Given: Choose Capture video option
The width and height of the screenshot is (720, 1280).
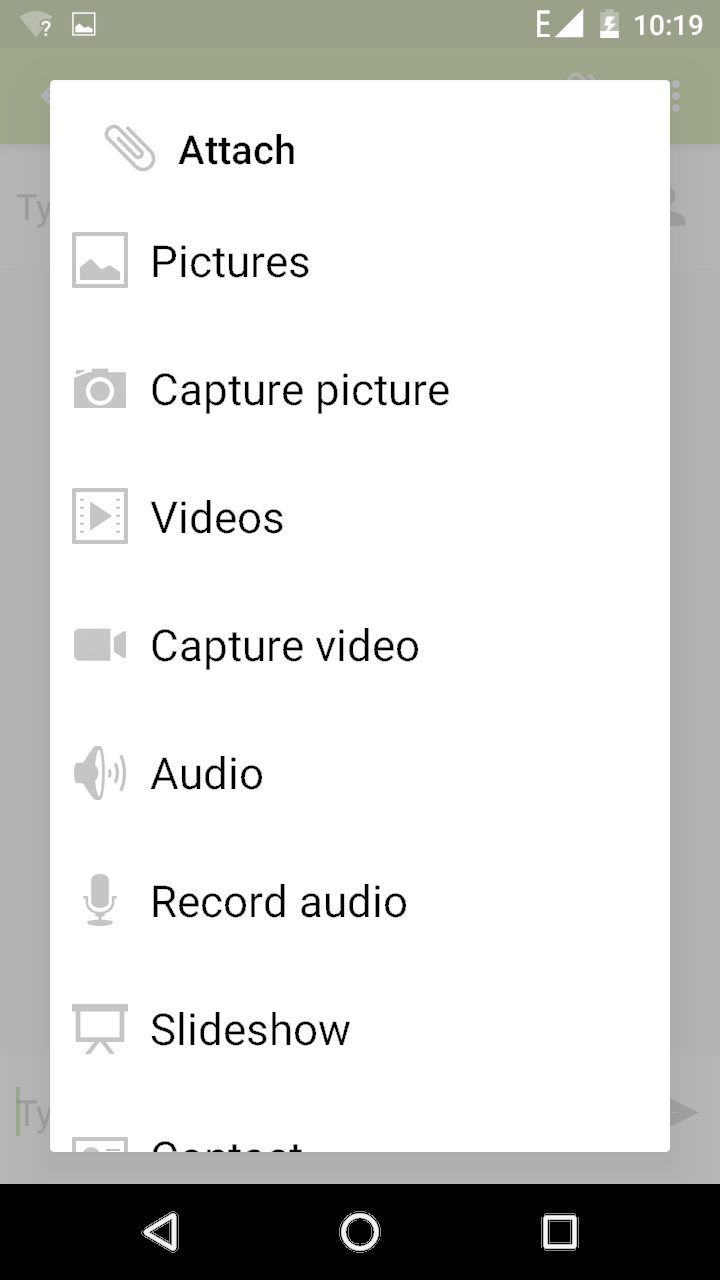Looking at the screenshot, I should click(x=360, y=645).
